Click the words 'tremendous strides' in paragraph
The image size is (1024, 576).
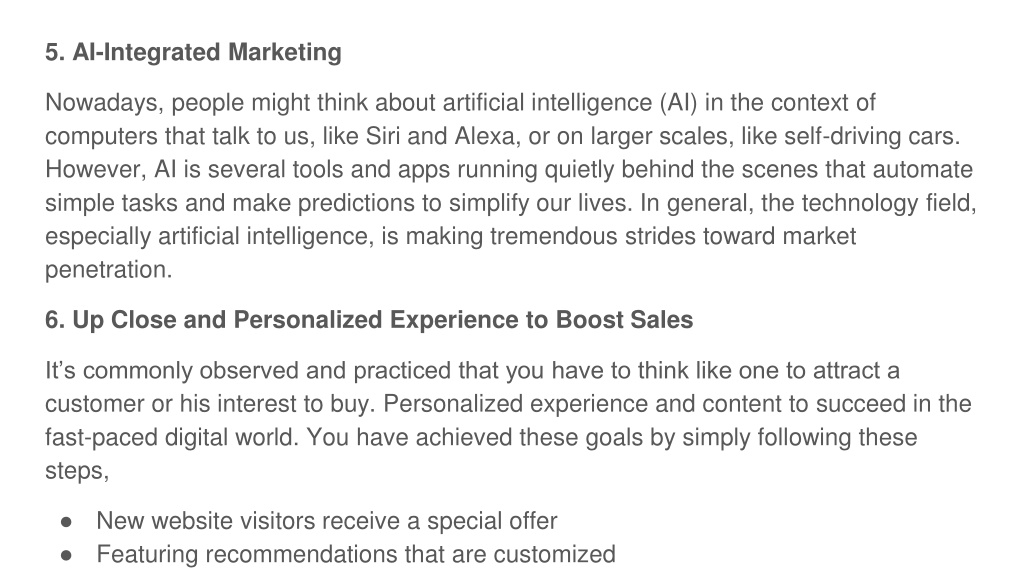pos(593,236)
